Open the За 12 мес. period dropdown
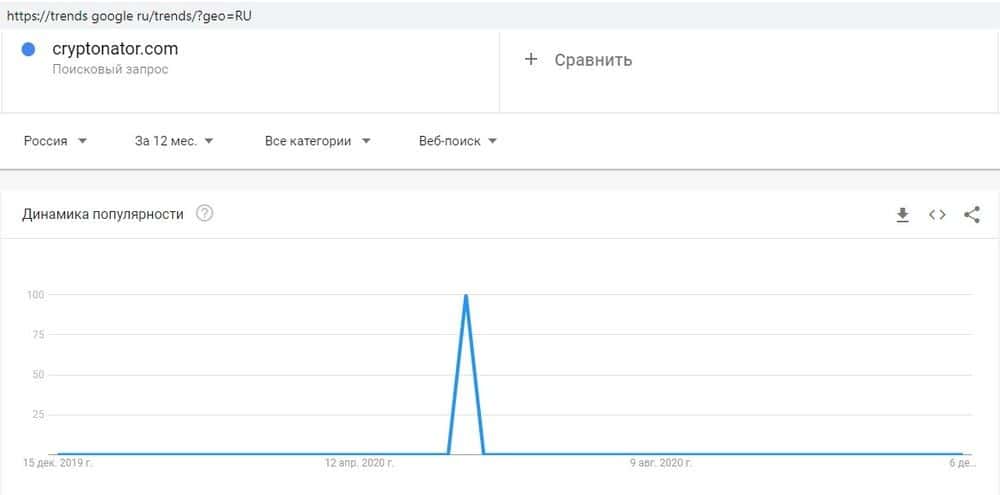Image resolution: width=1000 pixels, height=495 pixels. pos(174,141)
